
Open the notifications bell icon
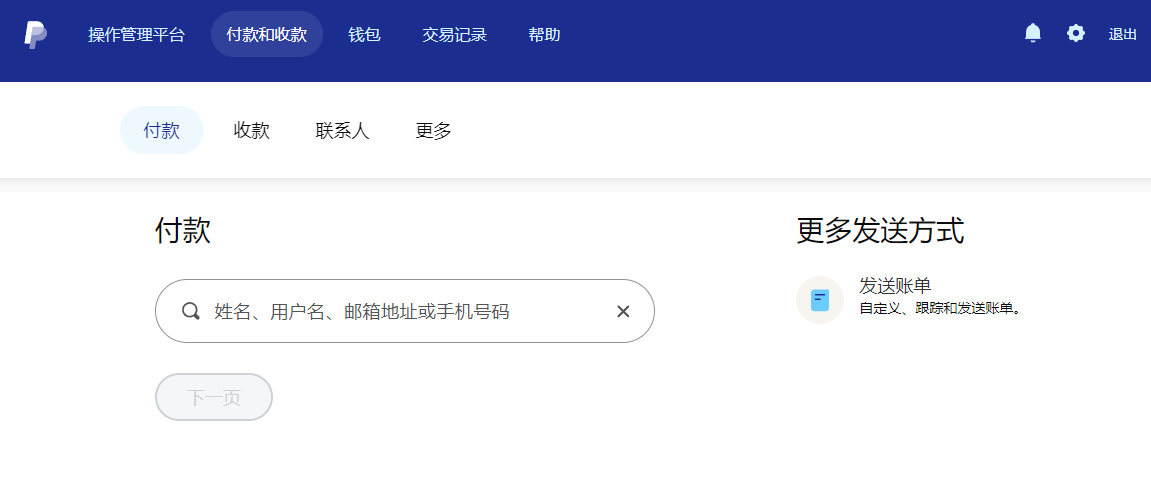click(1033, 33)
